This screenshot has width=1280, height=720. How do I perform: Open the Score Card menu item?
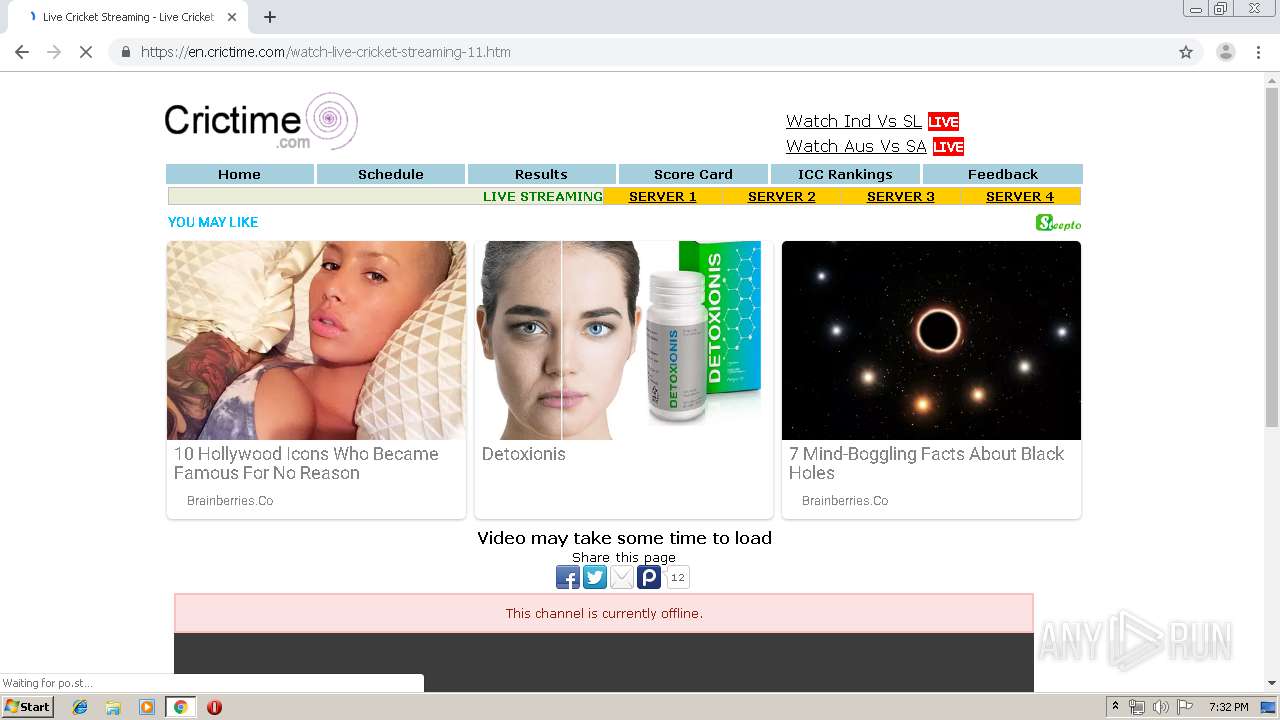(x=693, y=174)
